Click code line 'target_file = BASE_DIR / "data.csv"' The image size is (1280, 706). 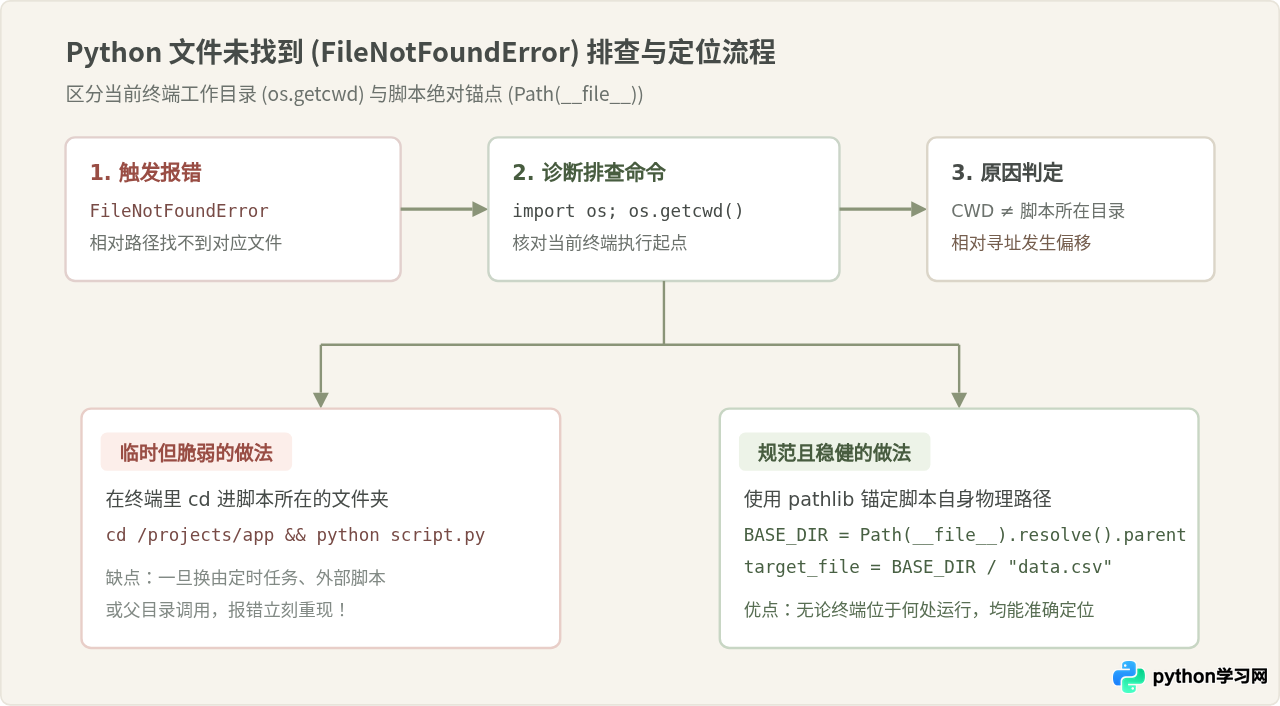[929, 567]
